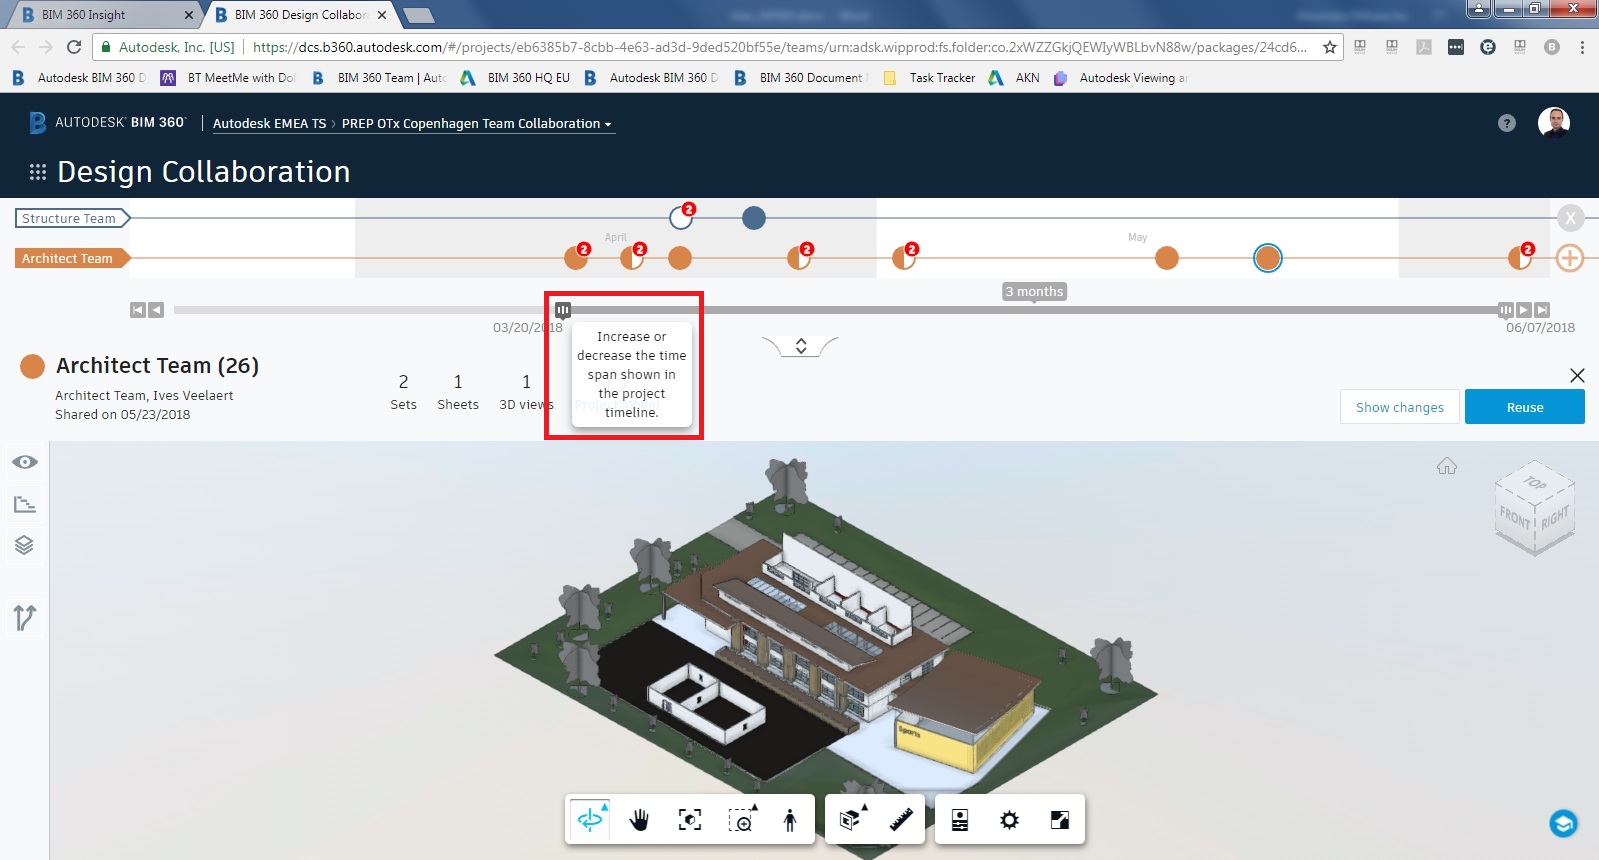Open the stacked-layers panel icon in sidebar

click(25, 545)
